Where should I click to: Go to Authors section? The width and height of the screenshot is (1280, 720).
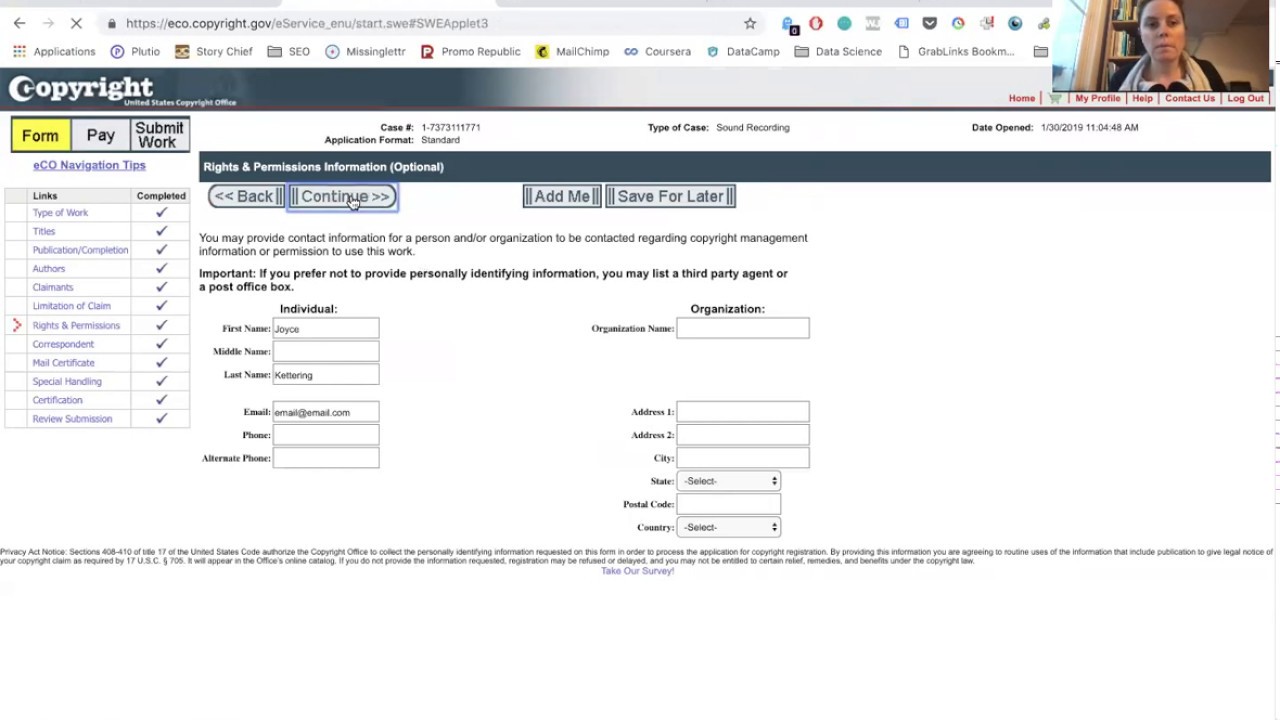48,269
